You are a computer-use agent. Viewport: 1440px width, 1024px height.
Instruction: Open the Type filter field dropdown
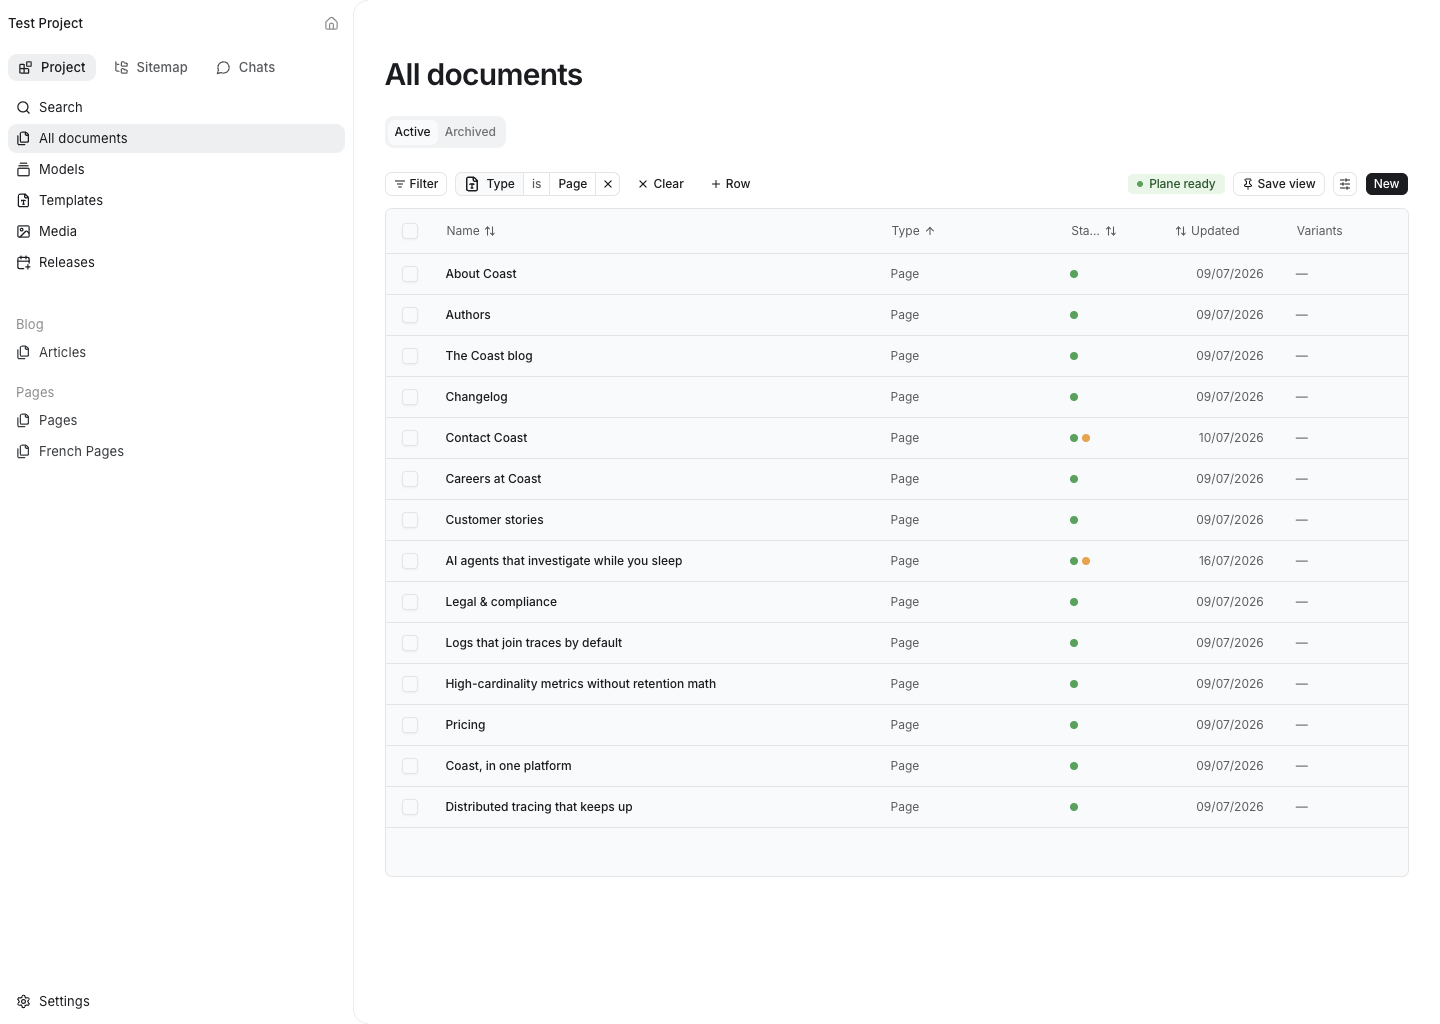tap(490, 184)
